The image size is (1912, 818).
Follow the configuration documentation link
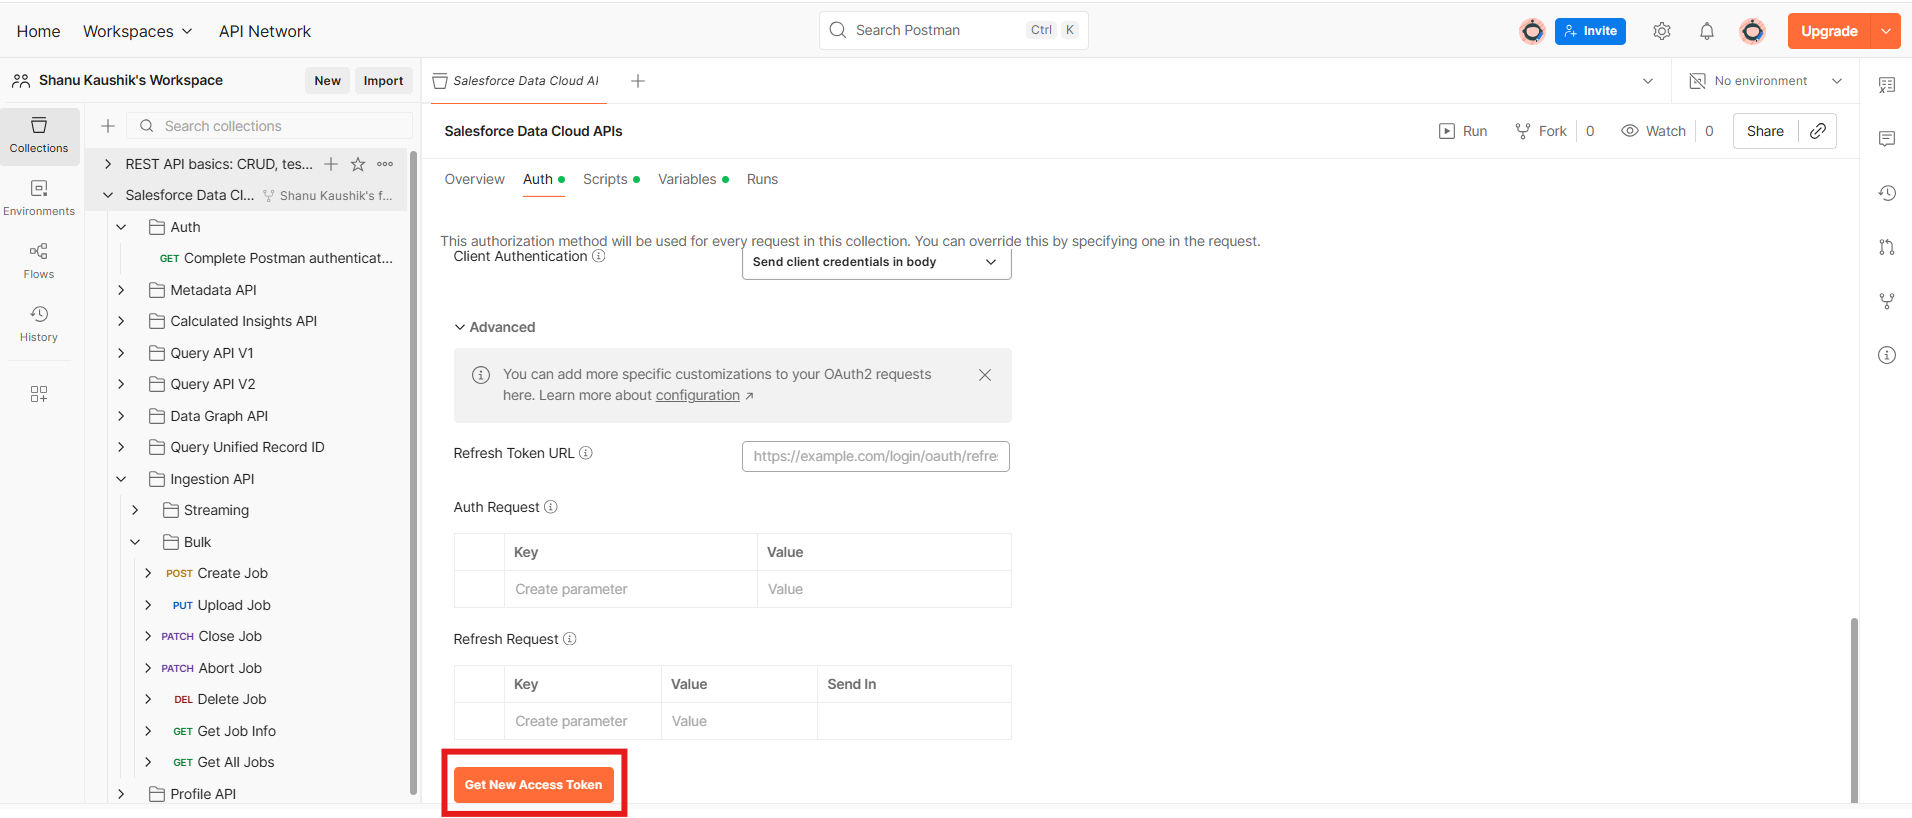[697, 395]
